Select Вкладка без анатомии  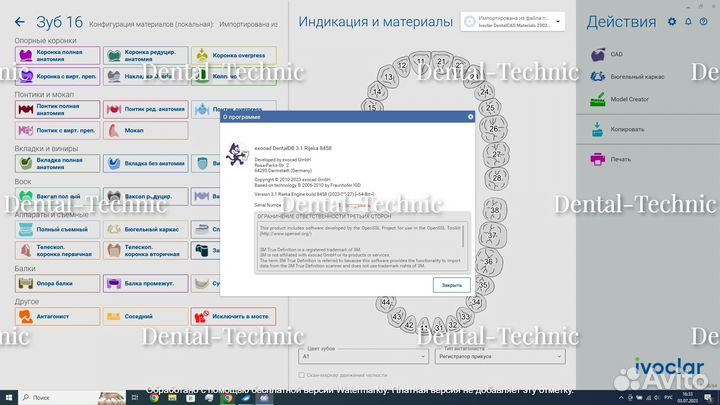[x=146, y=163]
